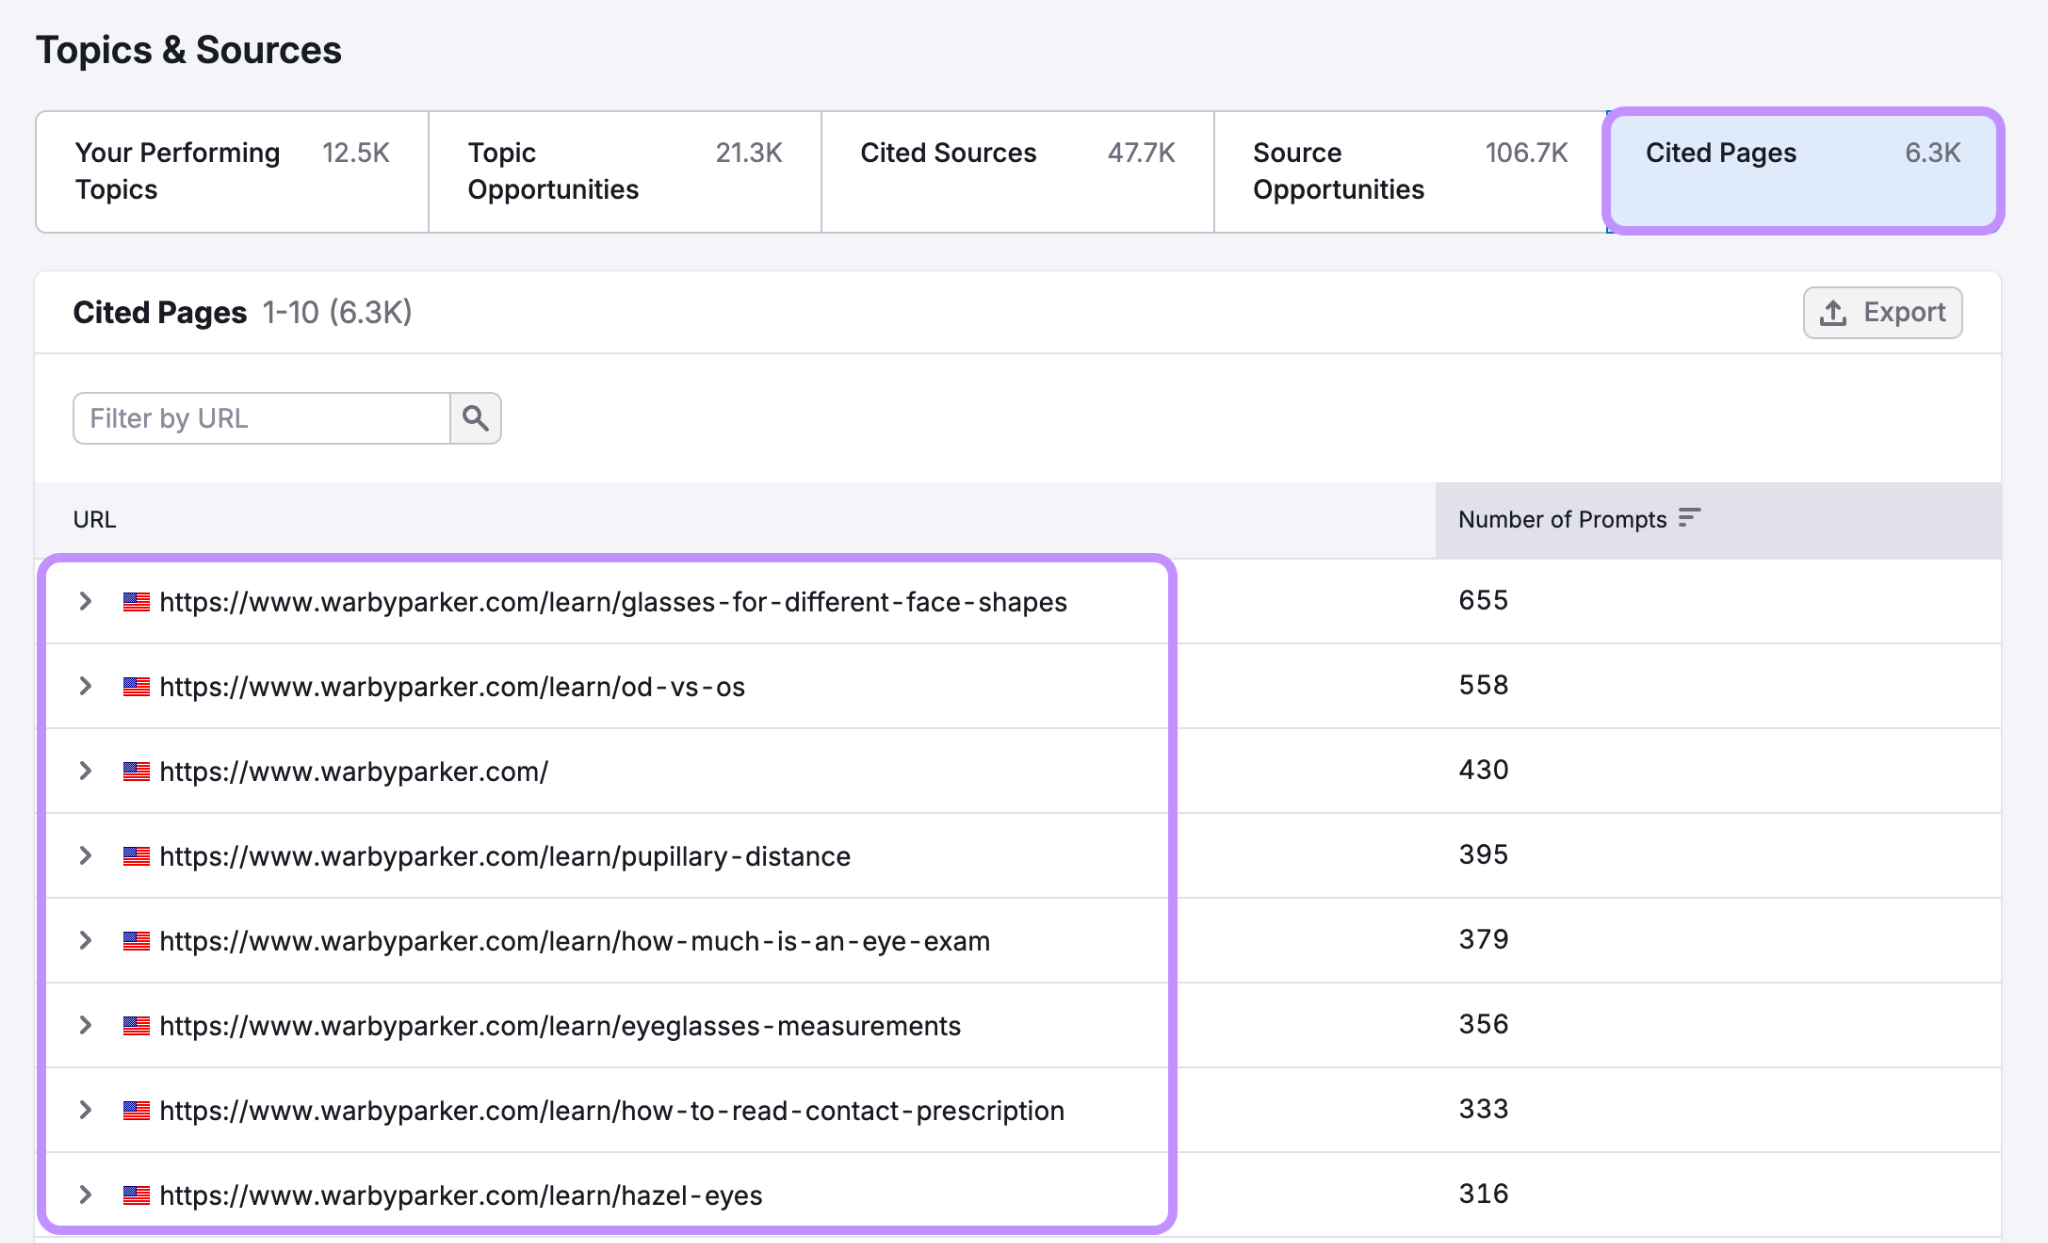Open the od-vs-os URL link
2048x1243 pixels.
(452, 687)
